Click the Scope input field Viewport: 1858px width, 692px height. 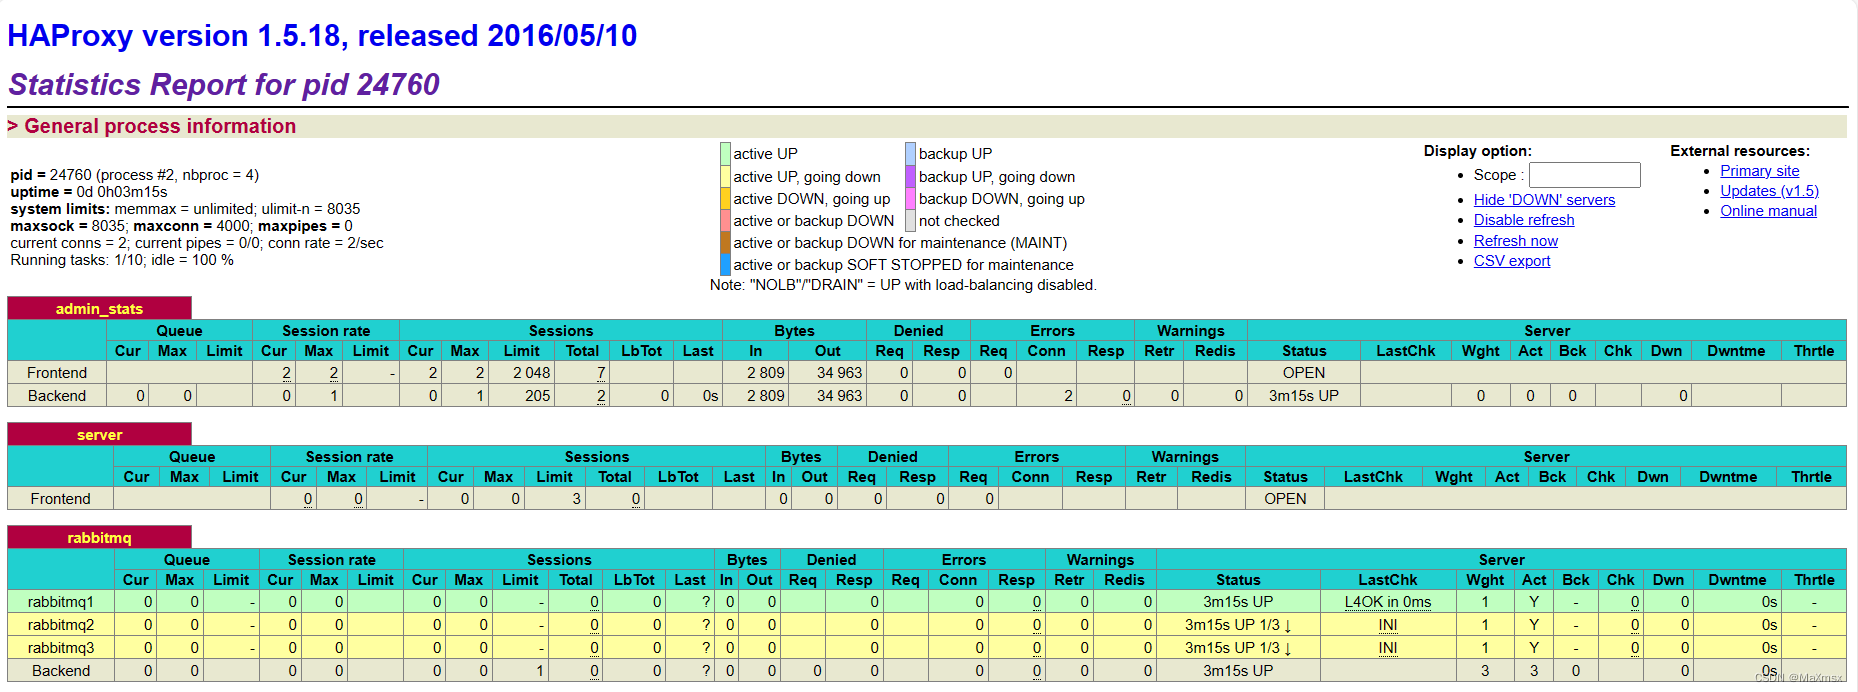(x=1584, y=175)
